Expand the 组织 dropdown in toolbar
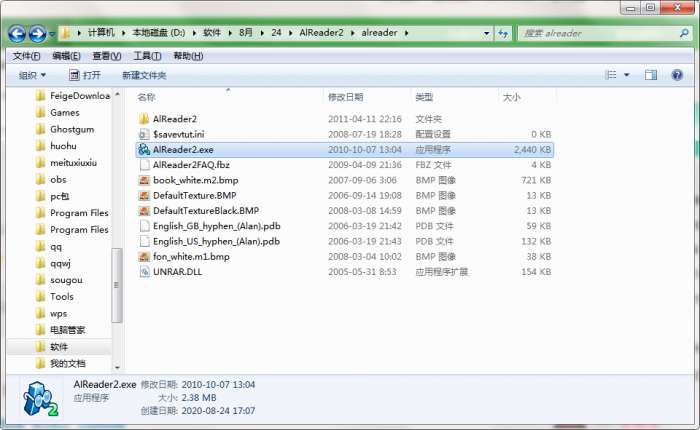Image resolution: width=700 pixels, height=430 pixels. point(32,75)
